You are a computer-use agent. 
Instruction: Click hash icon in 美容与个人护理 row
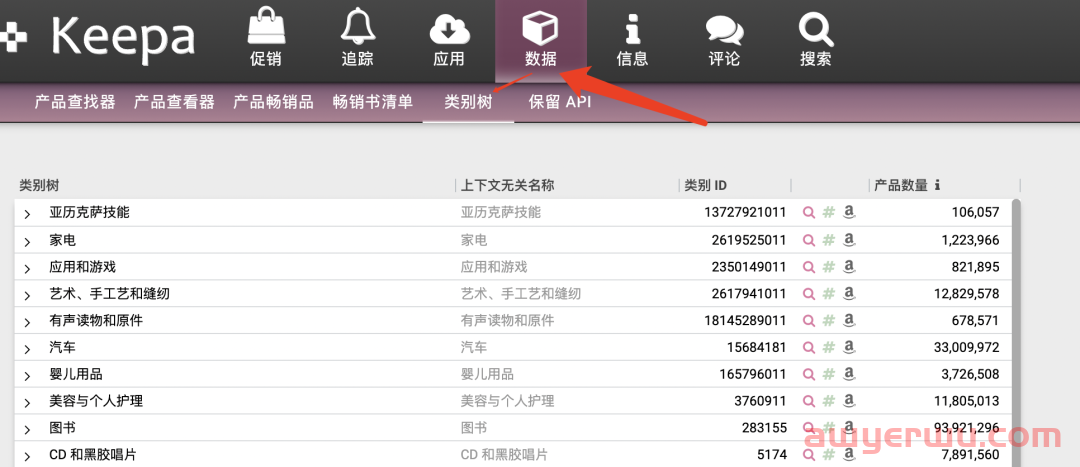(x=829, y=401)
